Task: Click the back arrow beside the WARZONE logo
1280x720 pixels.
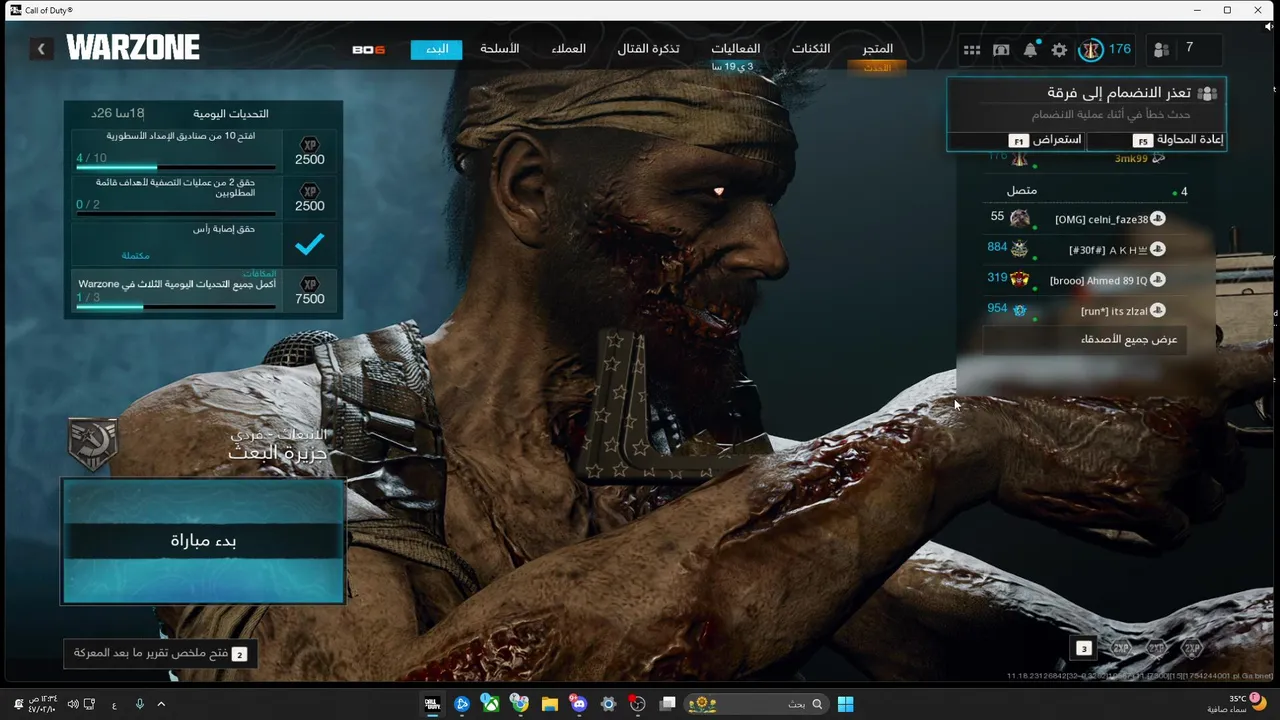Action: tap(41, 48)
